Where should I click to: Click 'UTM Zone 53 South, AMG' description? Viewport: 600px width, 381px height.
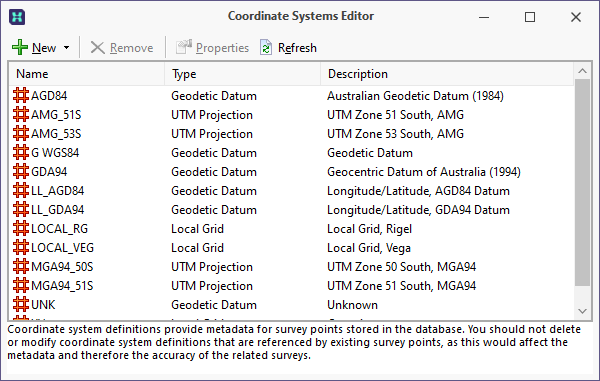pyautogui.click(x=395, y=134)
